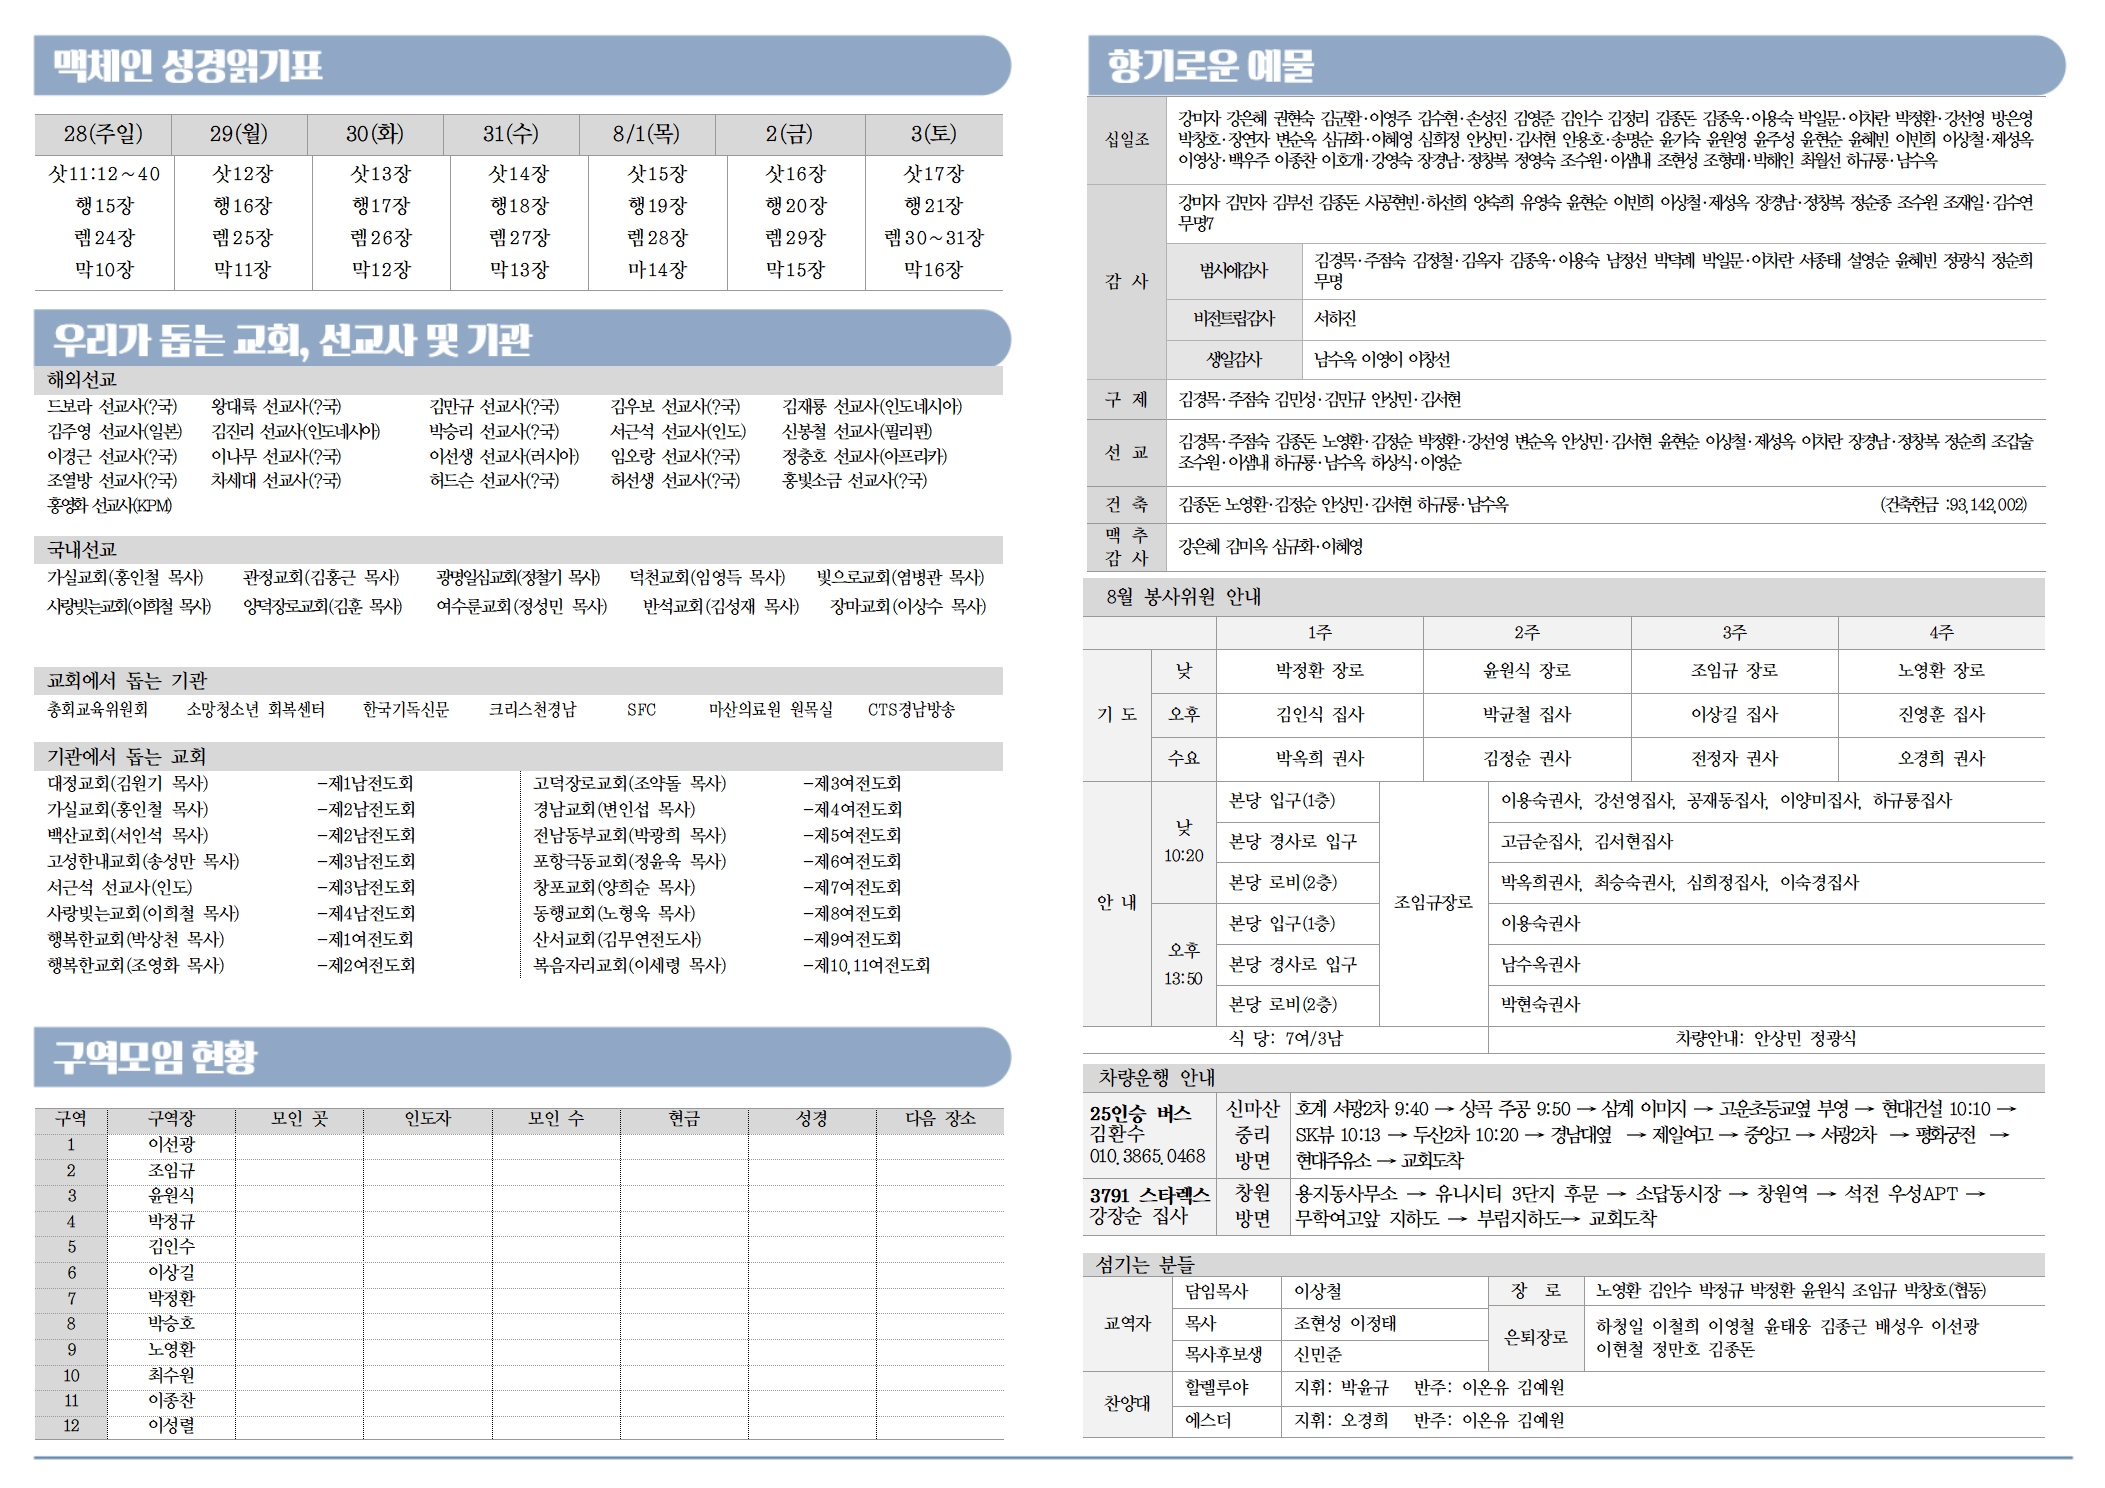Viewport: 2105px width, 1488px height.
Task: Click the '조임규장로' usher cell
Action: [1433, 903]
